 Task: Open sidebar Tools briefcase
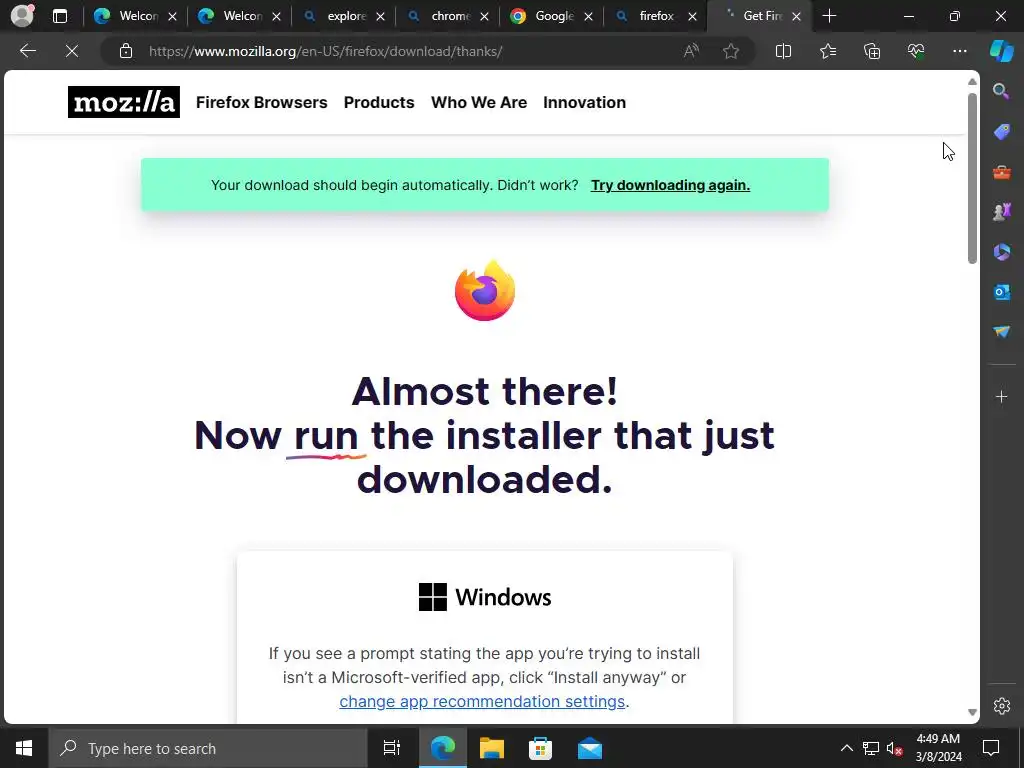tap(1001, 172)
